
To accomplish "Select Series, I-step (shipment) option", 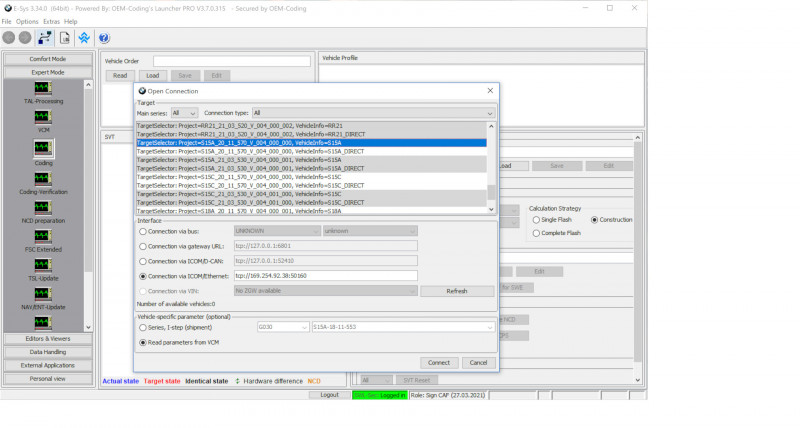I will click(x=143, y=326).
